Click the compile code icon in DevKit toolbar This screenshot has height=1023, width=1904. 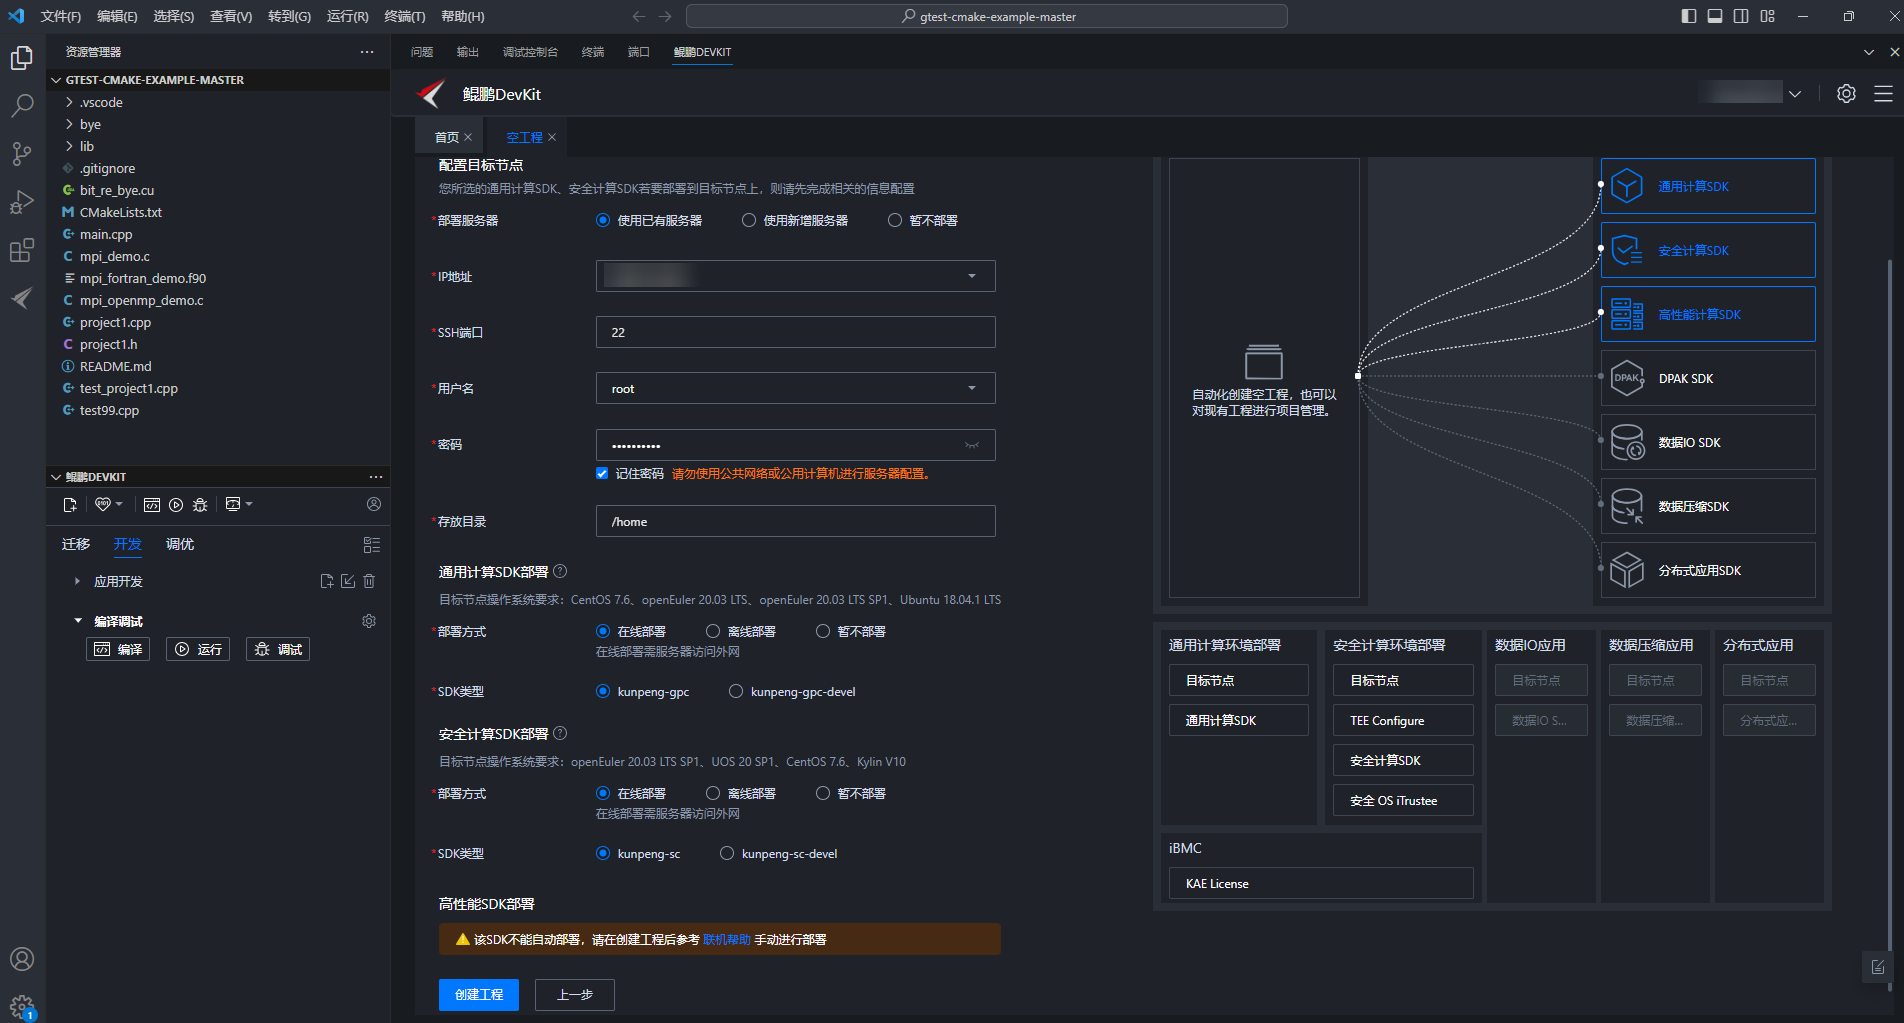coord(152,505)
